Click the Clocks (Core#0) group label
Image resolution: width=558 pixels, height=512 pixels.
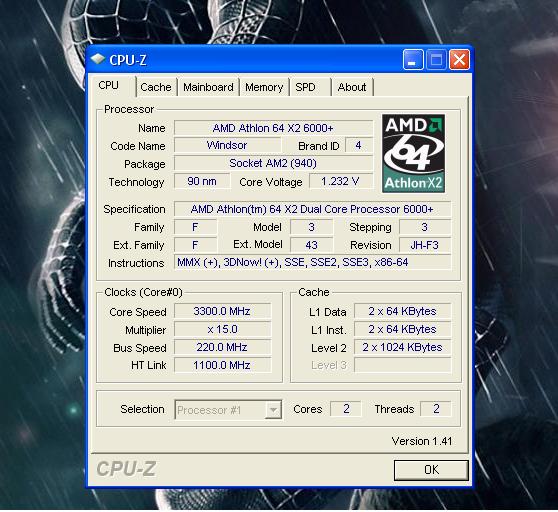point(143,292)
